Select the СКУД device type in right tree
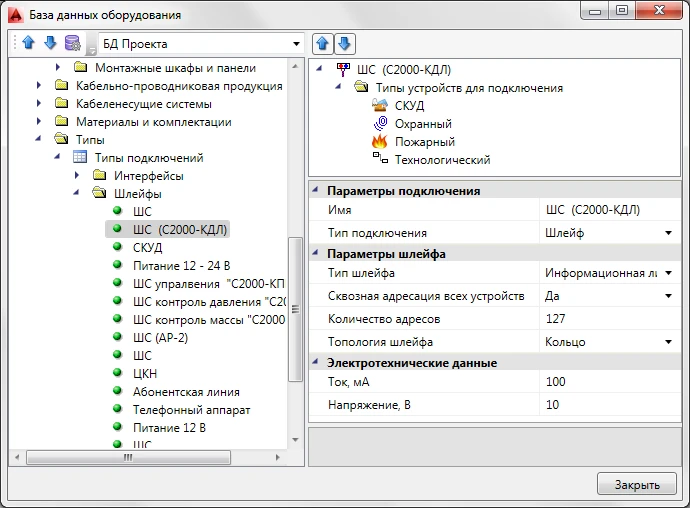 [412, 106]
